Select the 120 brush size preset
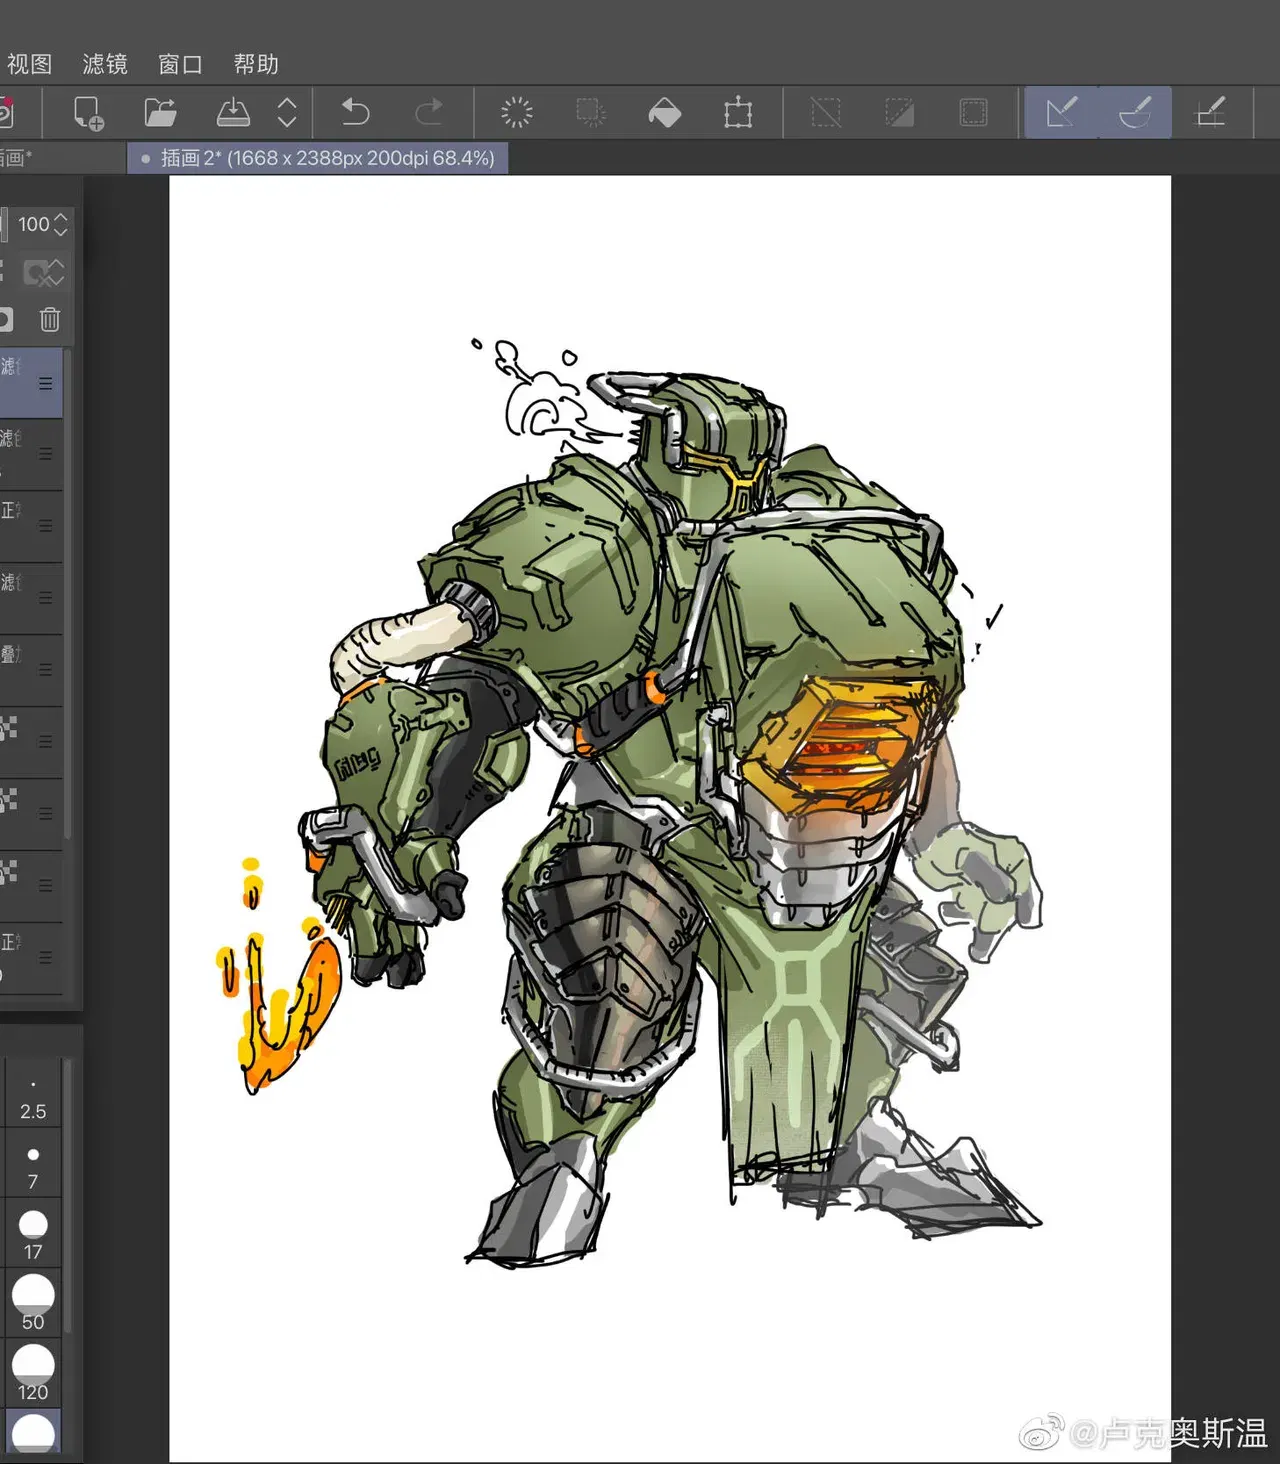The height and width of the screenshot is (1464, 1280). point(33,1375)
